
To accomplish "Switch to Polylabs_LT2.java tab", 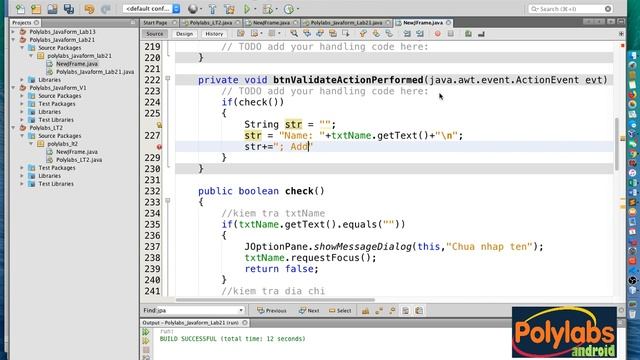I will 211,22.
